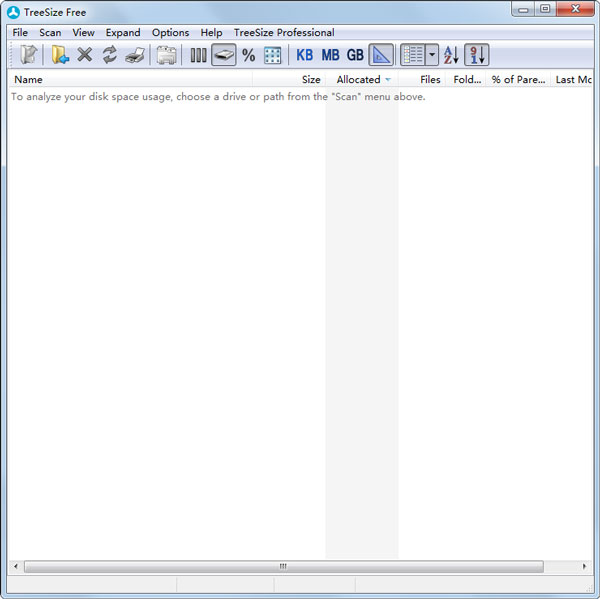Sort by the Name column header

click(130, 80)
